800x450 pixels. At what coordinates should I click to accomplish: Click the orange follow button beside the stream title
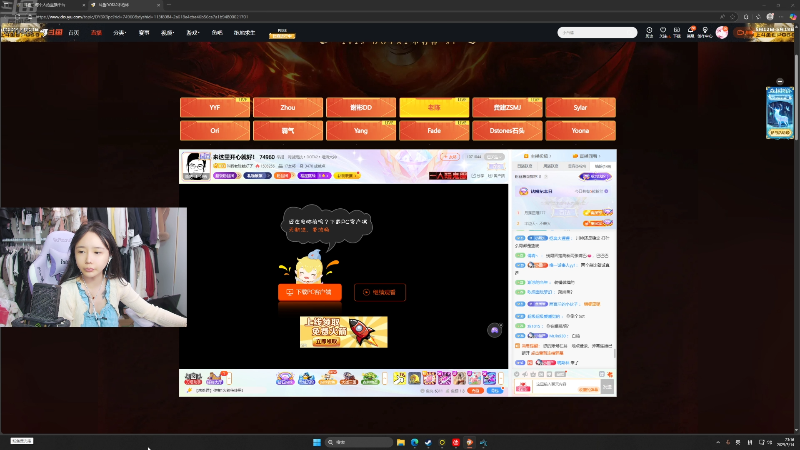(451, 157)
